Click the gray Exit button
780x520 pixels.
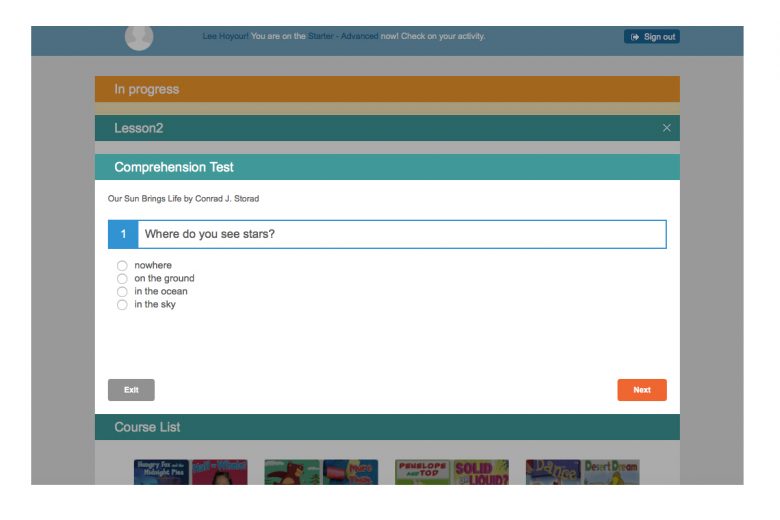[x=131, y=390]
